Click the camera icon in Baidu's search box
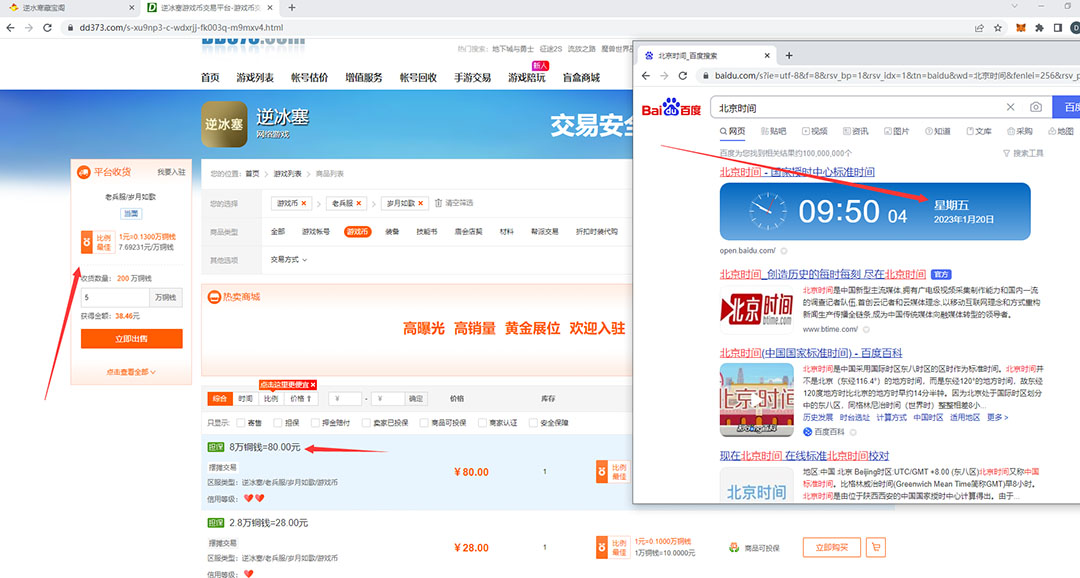1080x578 pixels. click(1035, 107)
